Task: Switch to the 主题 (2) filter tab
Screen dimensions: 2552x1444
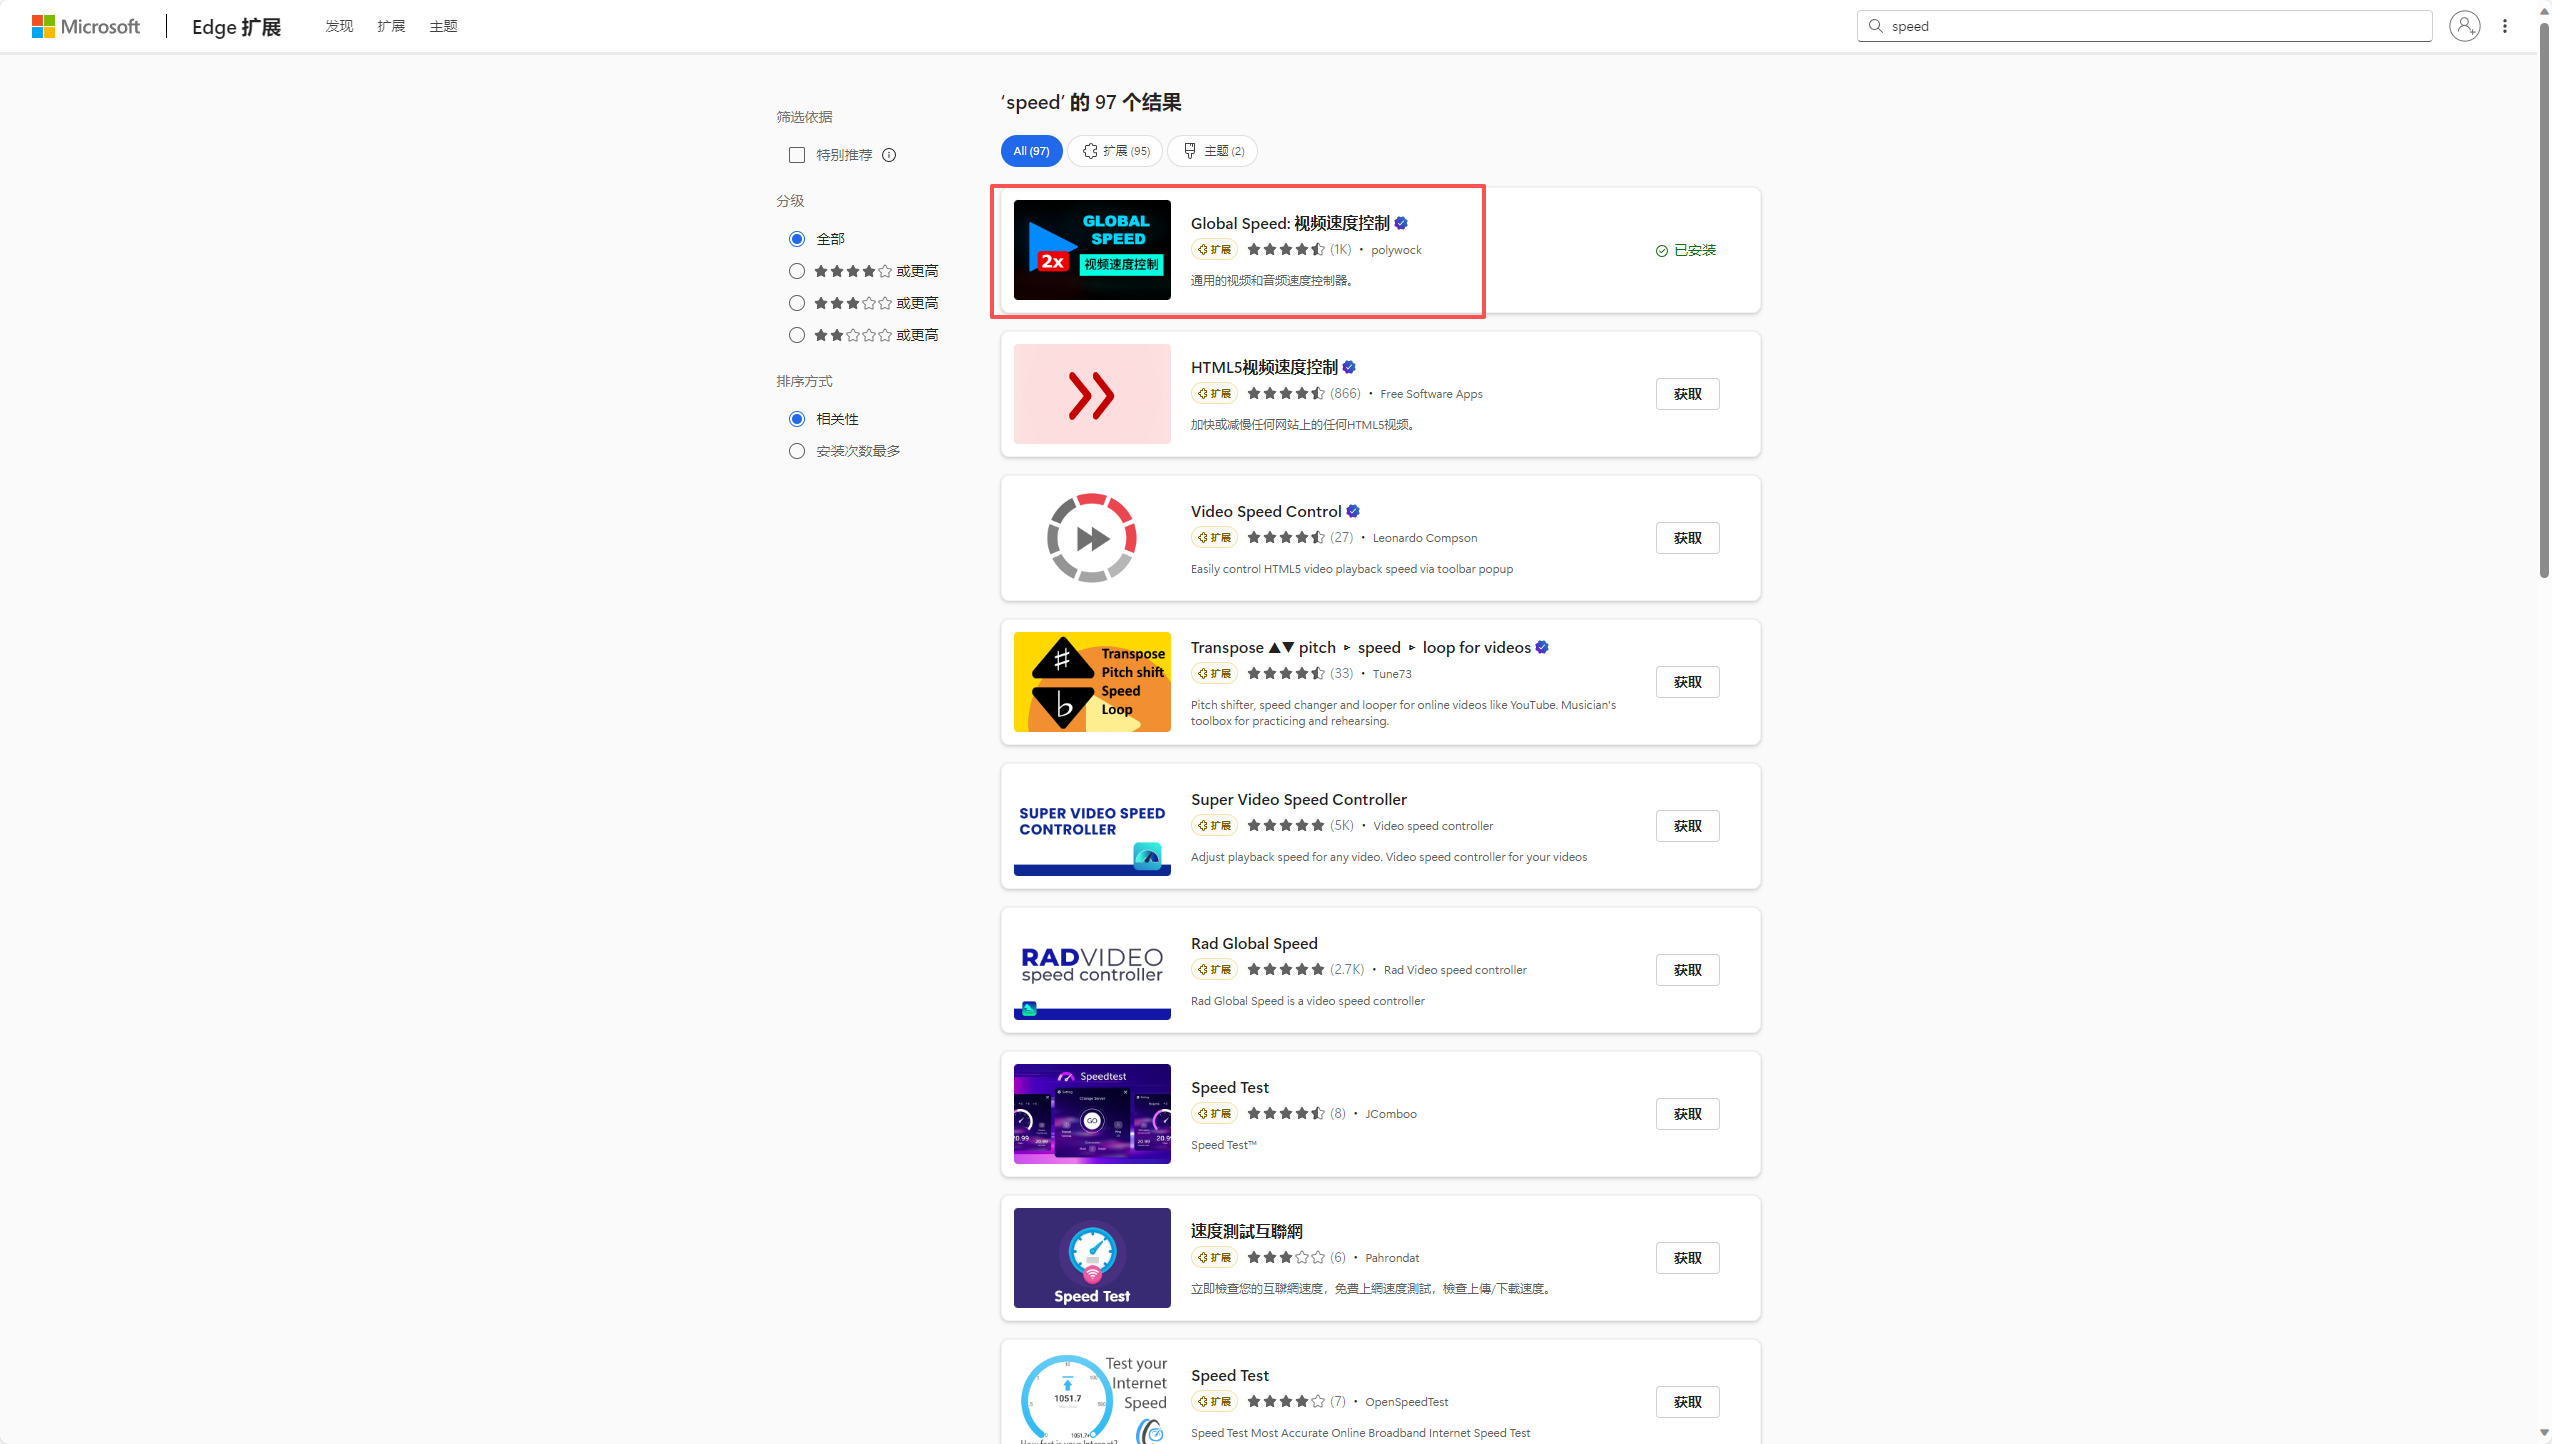Action: pyautogui.click(x=1213, y=151)
